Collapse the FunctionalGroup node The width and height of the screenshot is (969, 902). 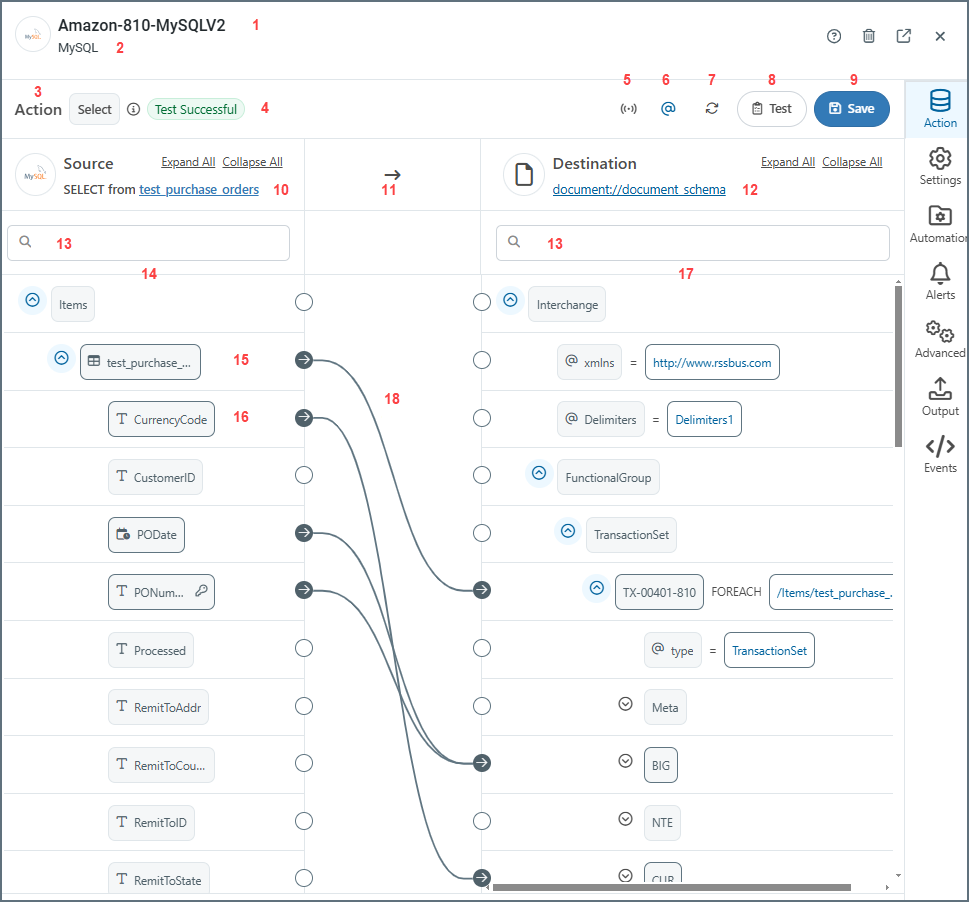click(539, 474)
